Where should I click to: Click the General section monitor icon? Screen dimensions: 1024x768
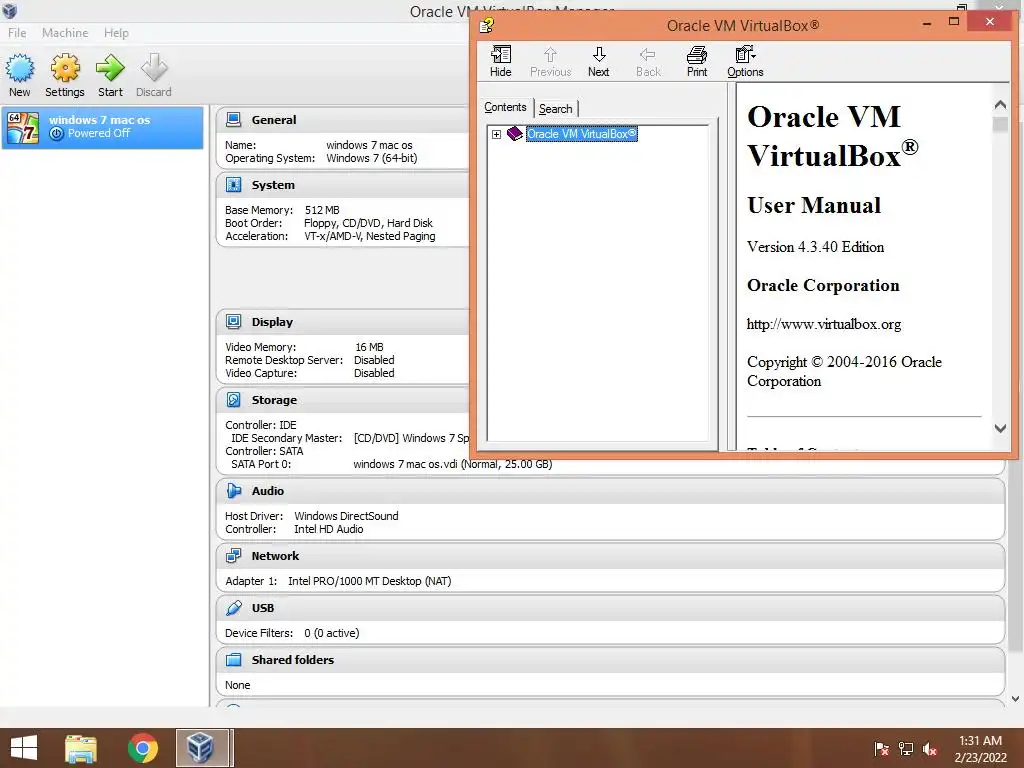pyautogui.click(x=233, y=120)
